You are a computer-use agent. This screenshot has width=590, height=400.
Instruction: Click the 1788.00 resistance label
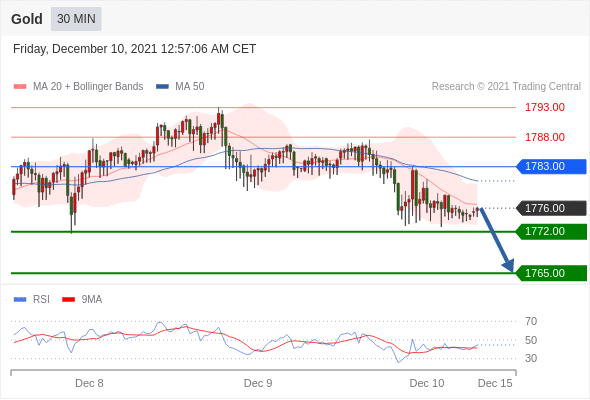coord(545,137)
